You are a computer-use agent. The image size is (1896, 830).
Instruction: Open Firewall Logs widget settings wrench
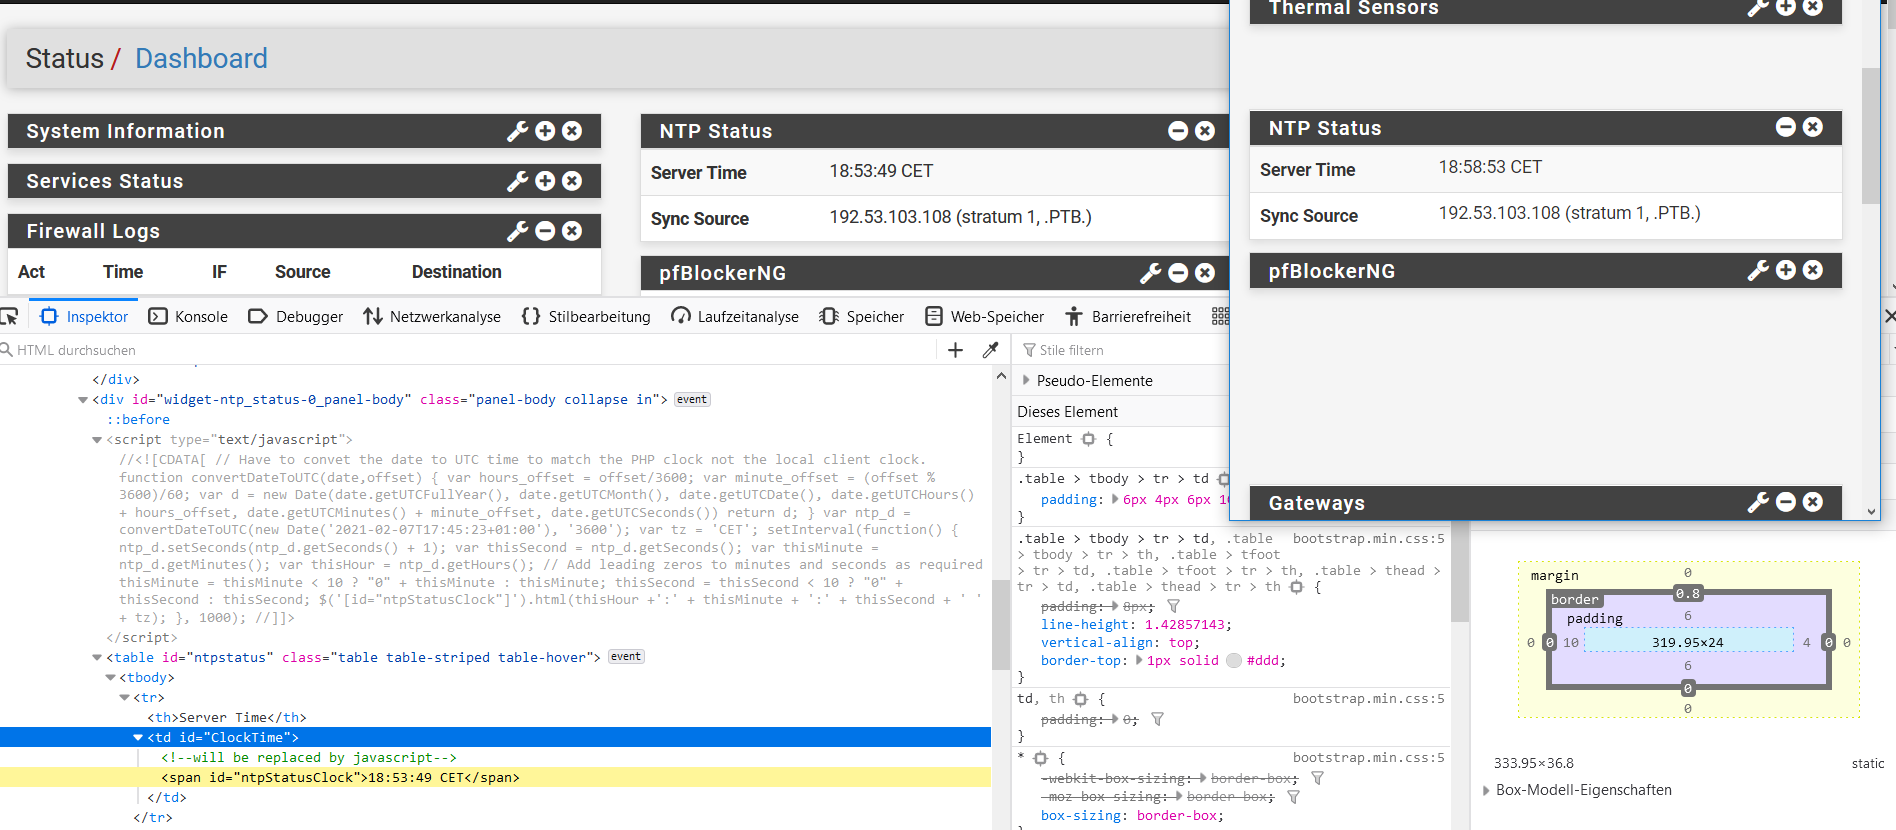517,231
